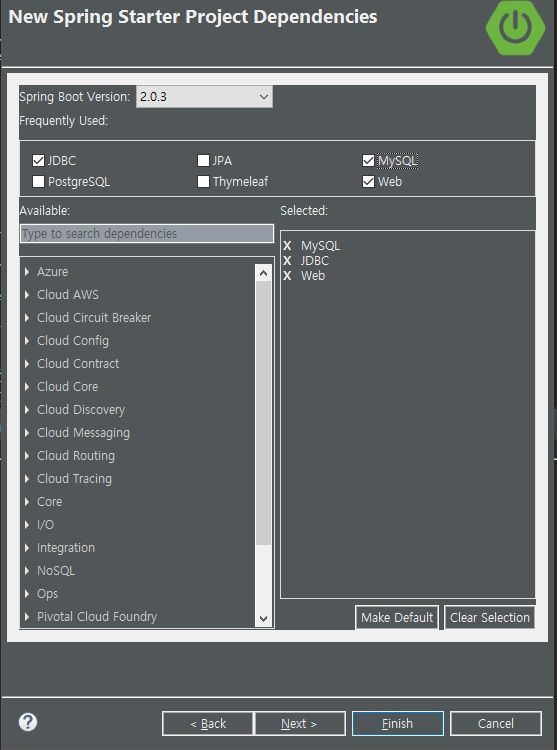
Task: Select MySQL text in the Selected list
Action: [320, 246]
